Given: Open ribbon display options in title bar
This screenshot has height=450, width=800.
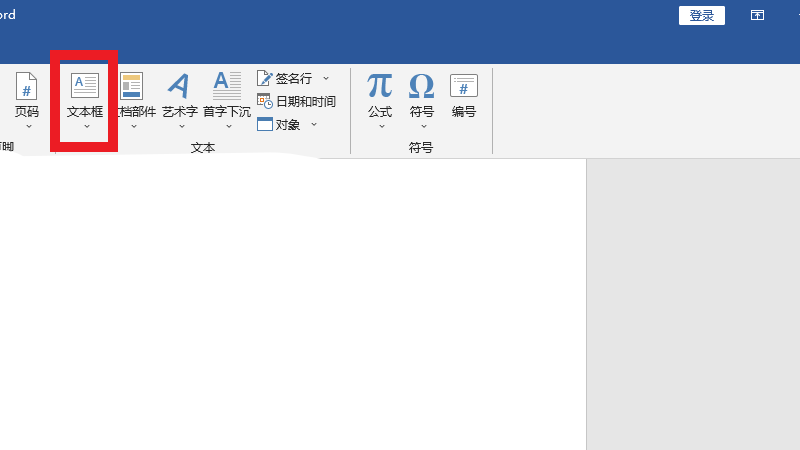Looking at the screenshot, I should tap(758, 15).
